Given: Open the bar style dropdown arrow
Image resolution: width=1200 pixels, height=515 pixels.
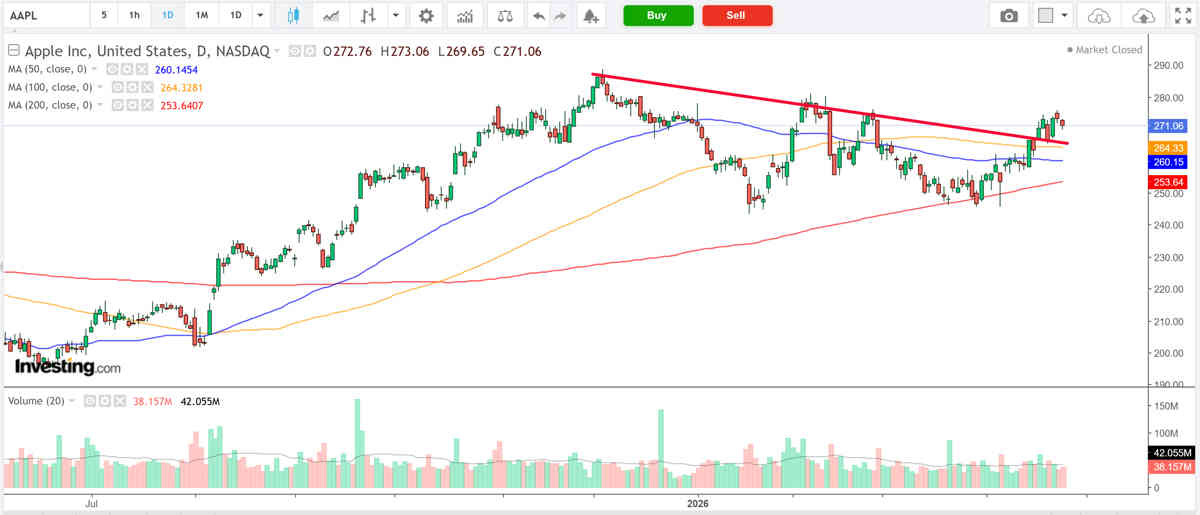Looking at the screenshot, I should pos(397,16).
